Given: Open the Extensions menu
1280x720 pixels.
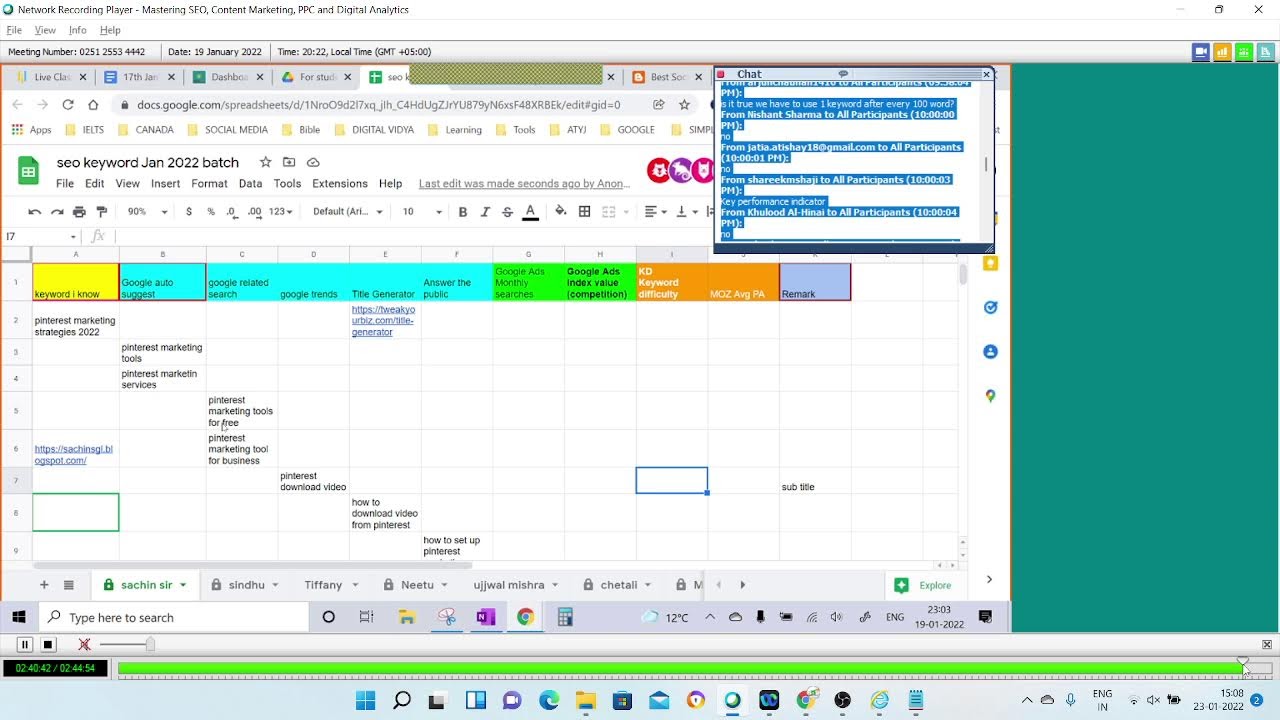Looking at the screenshot, I should tap(339, 184).
